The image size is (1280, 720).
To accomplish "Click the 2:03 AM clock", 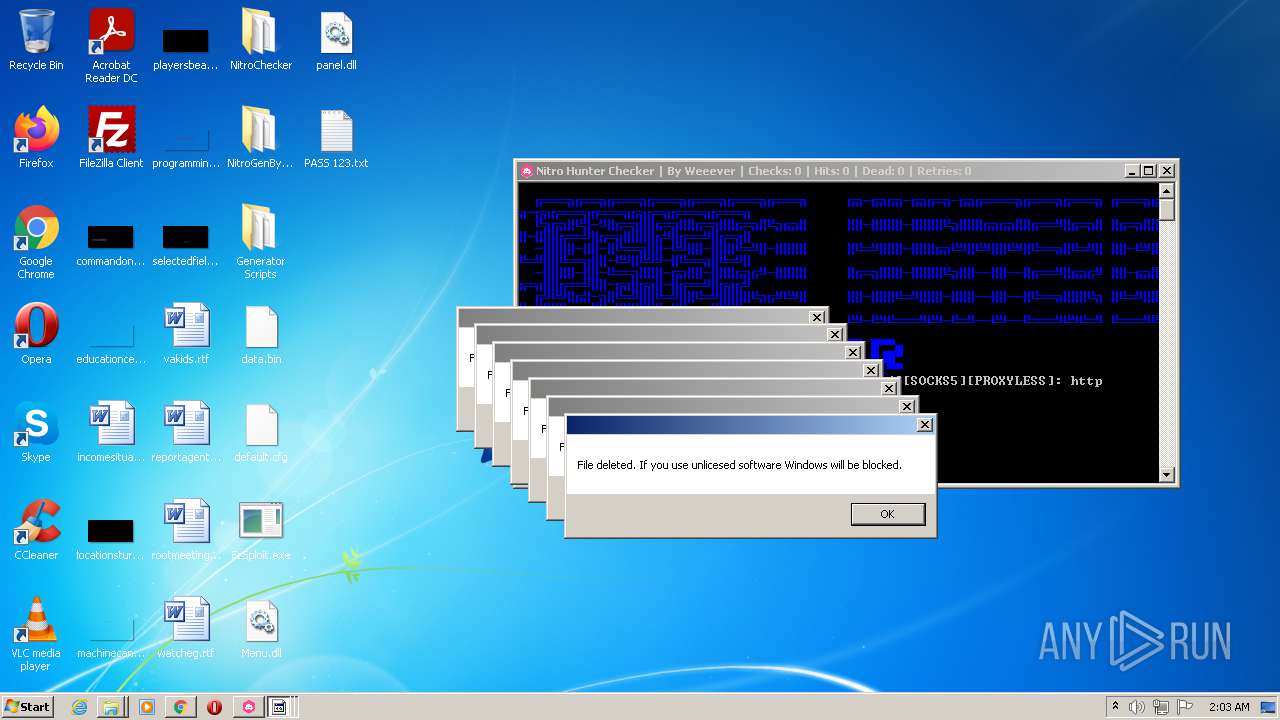I will pyautogui.click(x=1229, y=707).
